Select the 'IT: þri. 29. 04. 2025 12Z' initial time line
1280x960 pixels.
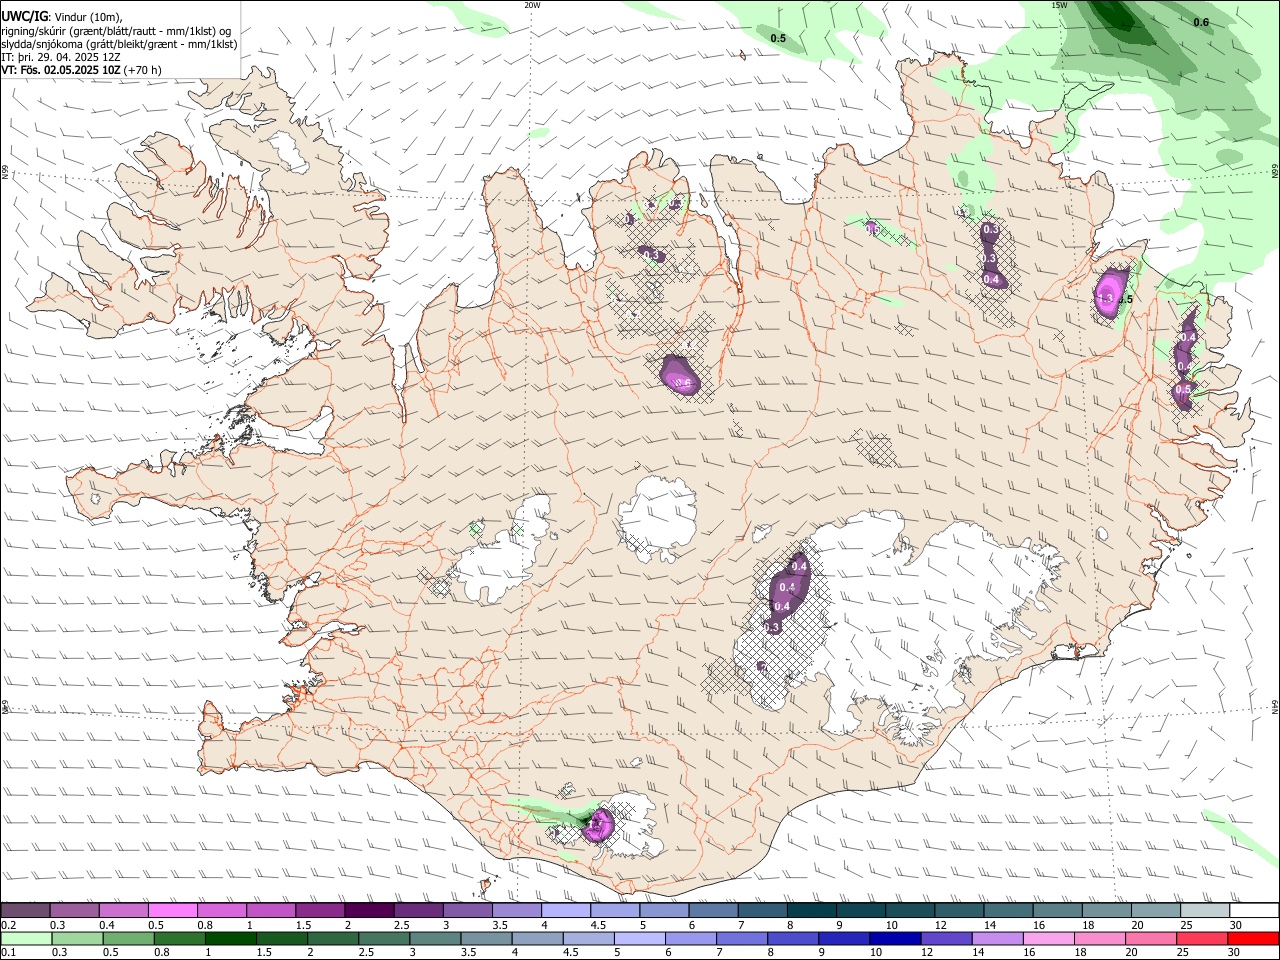[x=61, y=57]
